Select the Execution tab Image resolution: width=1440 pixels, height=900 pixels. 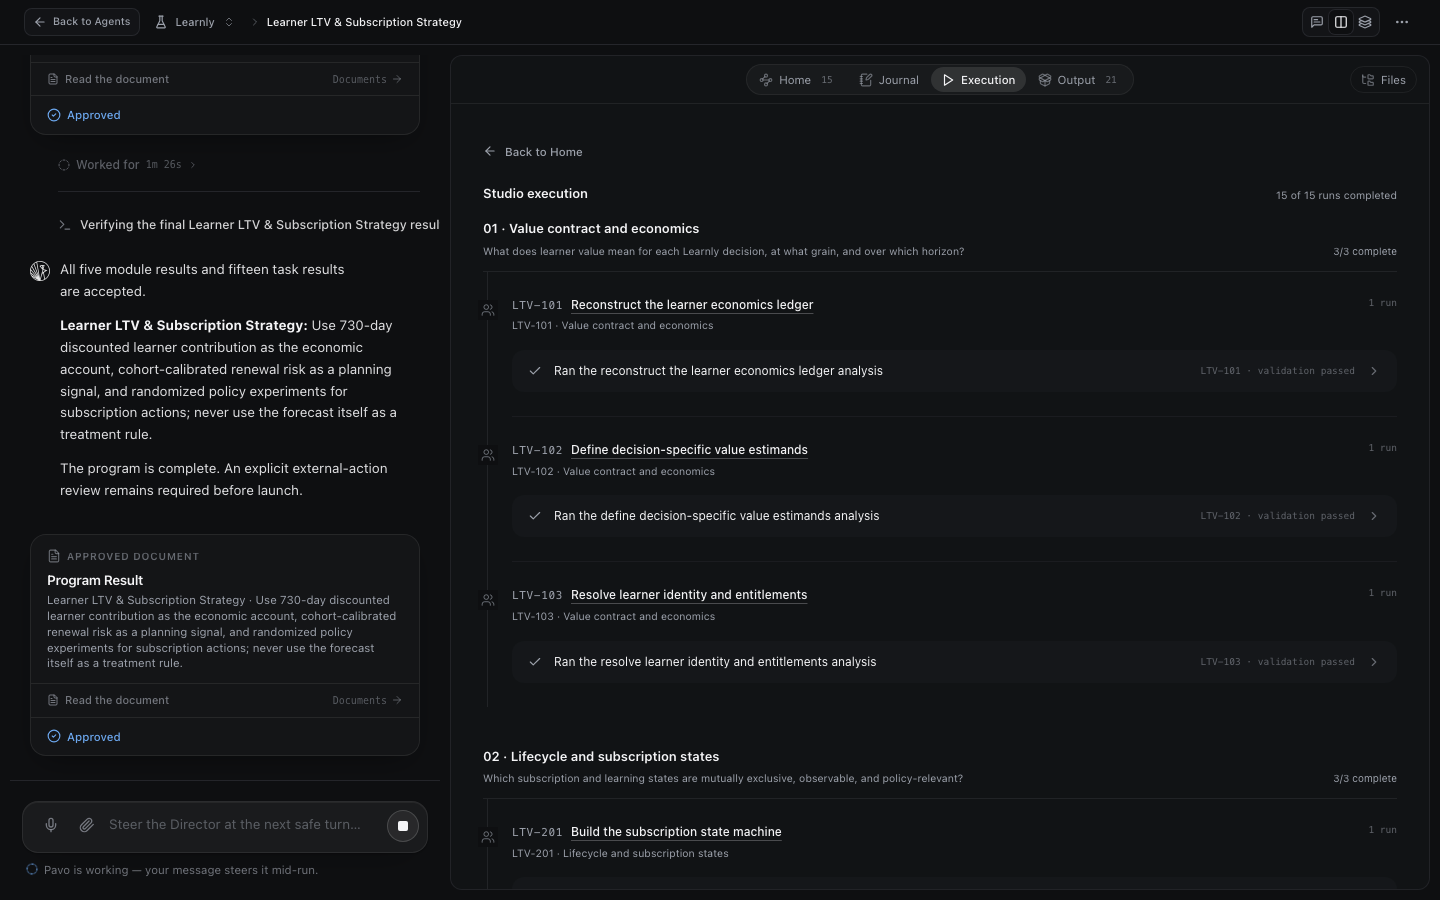tap(978, 80)
